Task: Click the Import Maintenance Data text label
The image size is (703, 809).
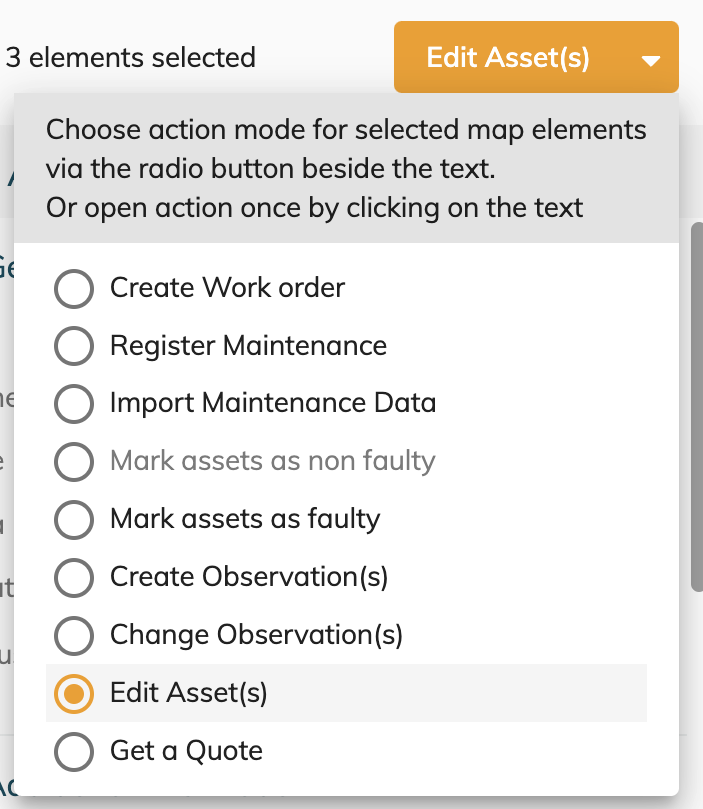Action: 274,404
